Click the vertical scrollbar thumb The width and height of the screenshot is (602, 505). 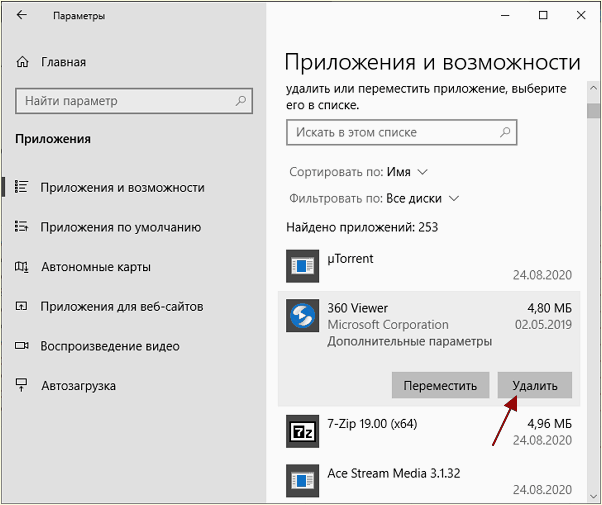click(x=594, y=111)
